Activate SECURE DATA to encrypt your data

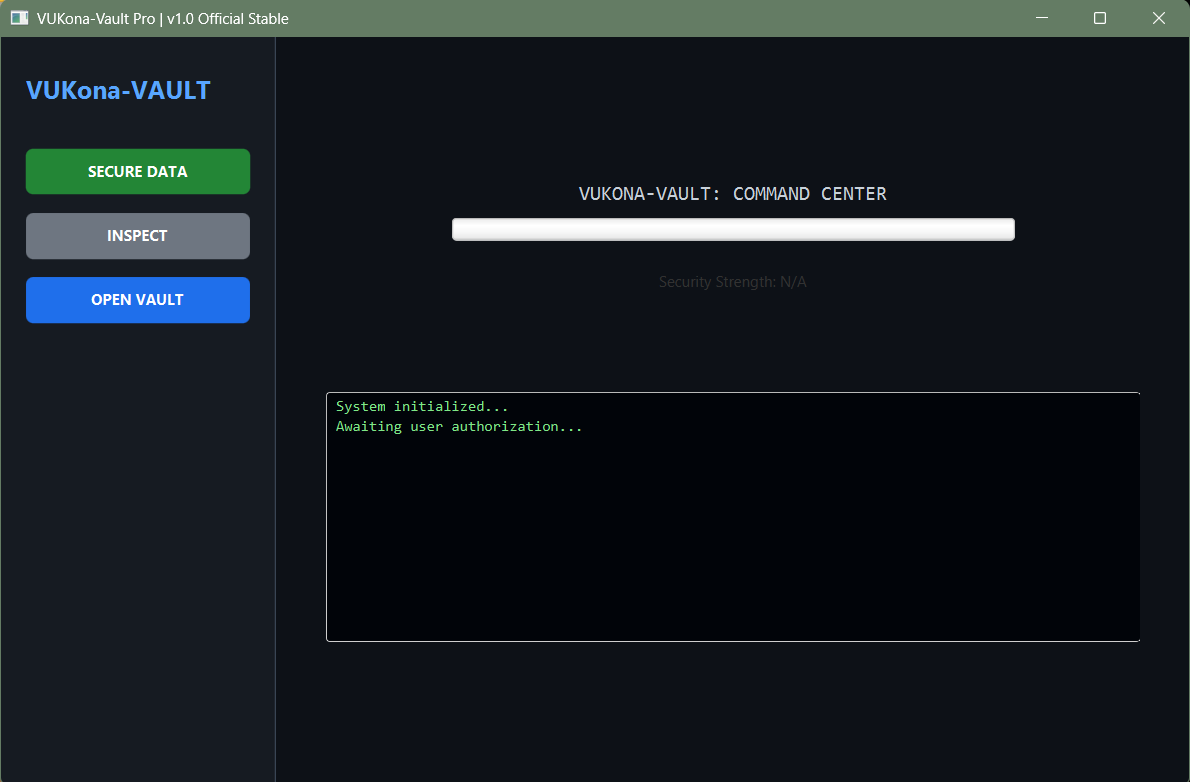tap(137, 171)
